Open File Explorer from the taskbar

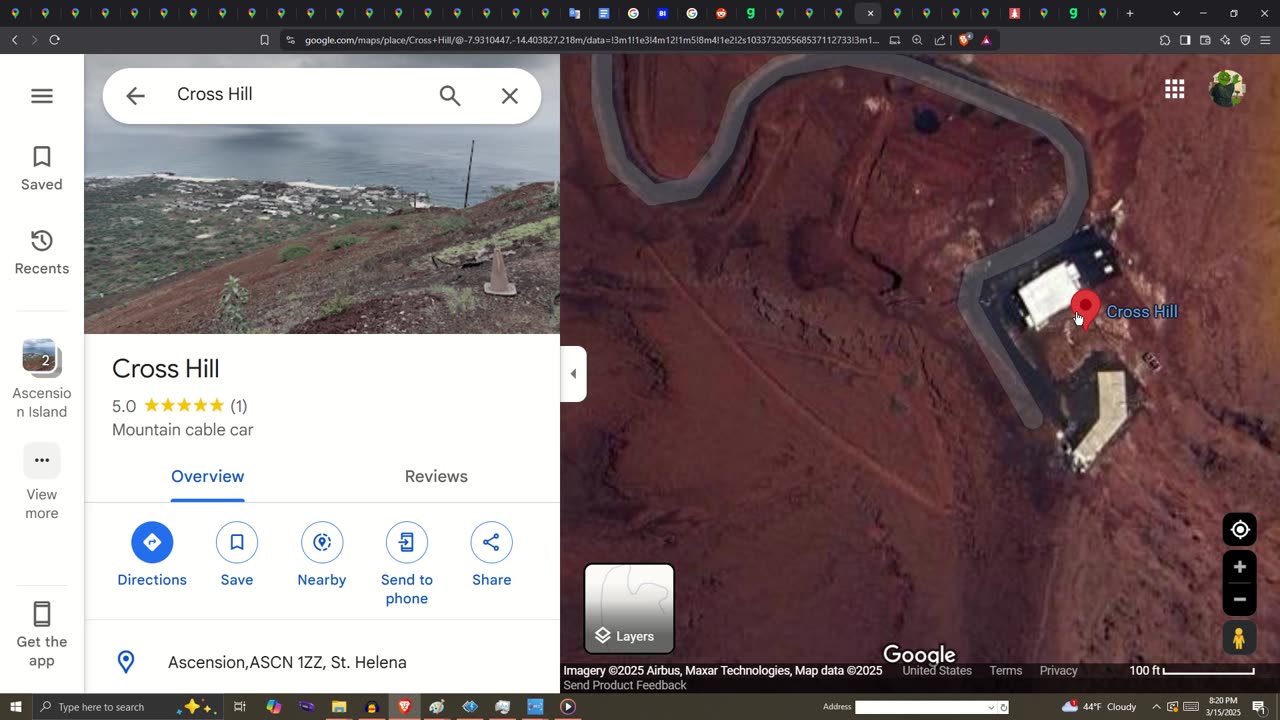coord(339,707)
